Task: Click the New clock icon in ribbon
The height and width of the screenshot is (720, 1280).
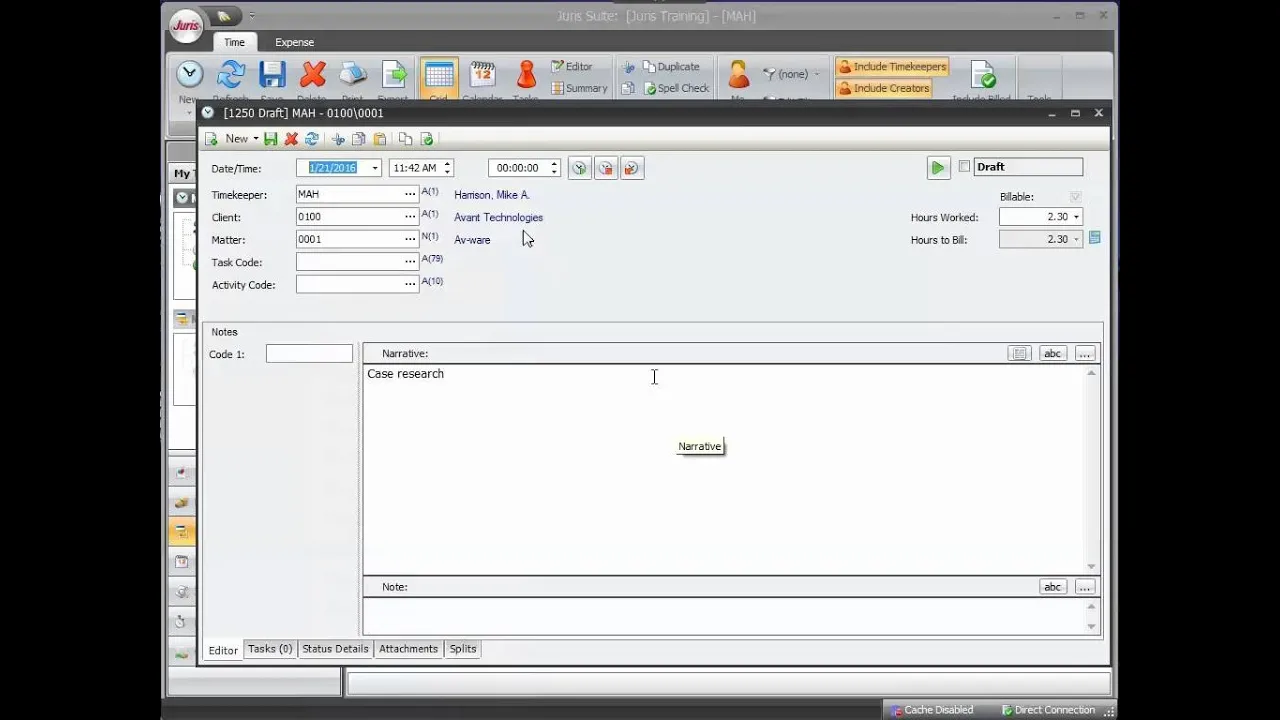Action: [x=189, y=74]
